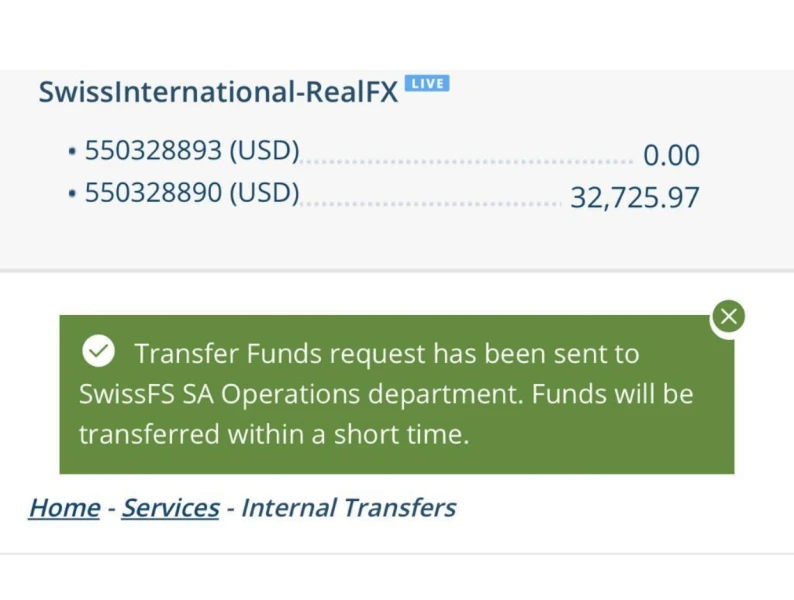Click the bullet beside account 550328890

pyautogui.click(x=72, y=194)
